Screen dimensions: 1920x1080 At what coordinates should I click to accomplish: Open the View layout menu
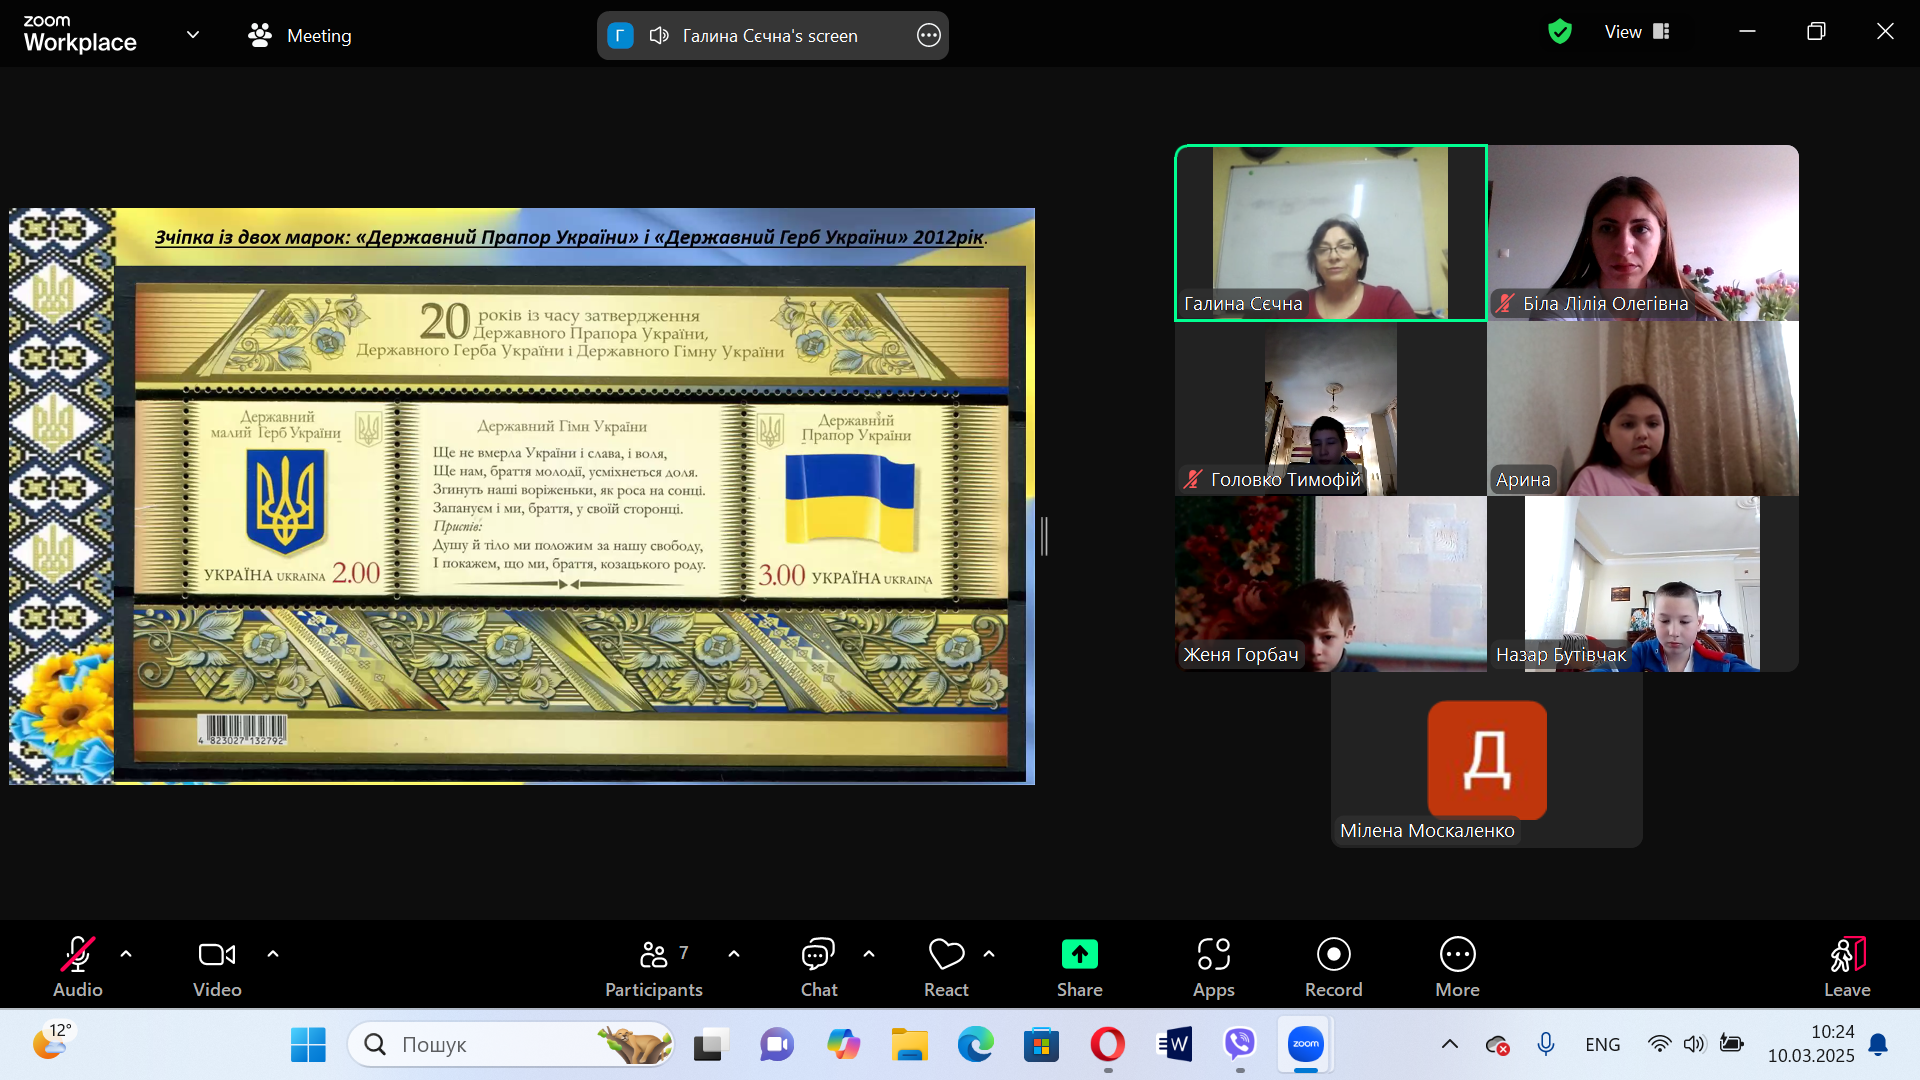[1637, 32]
